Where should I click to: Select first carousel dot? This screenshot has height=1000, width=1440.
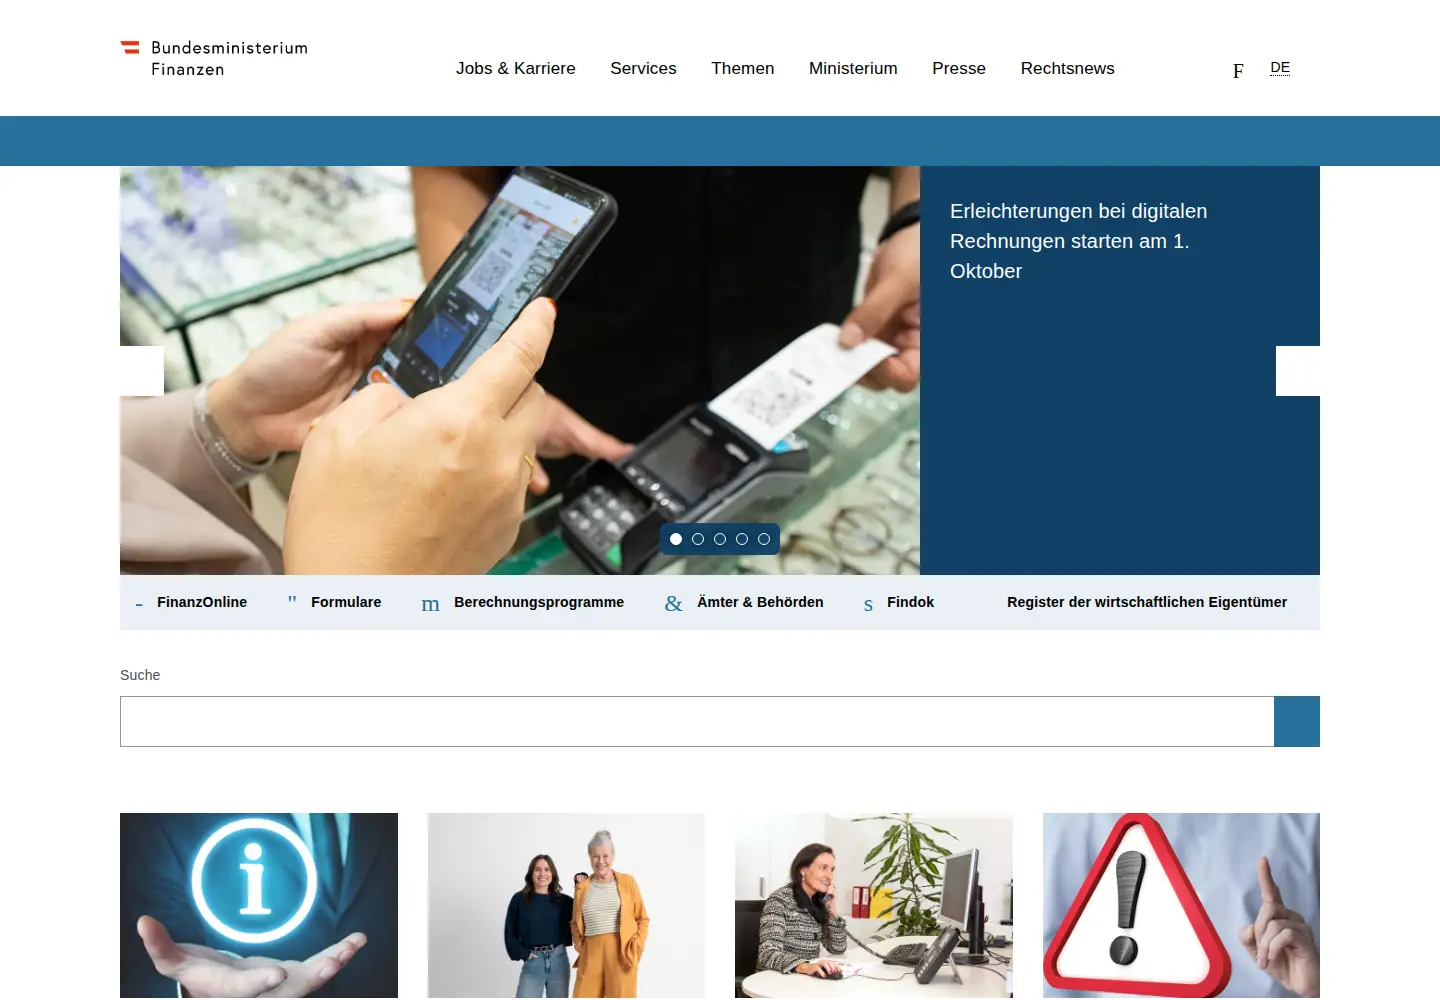pos(676,539)
